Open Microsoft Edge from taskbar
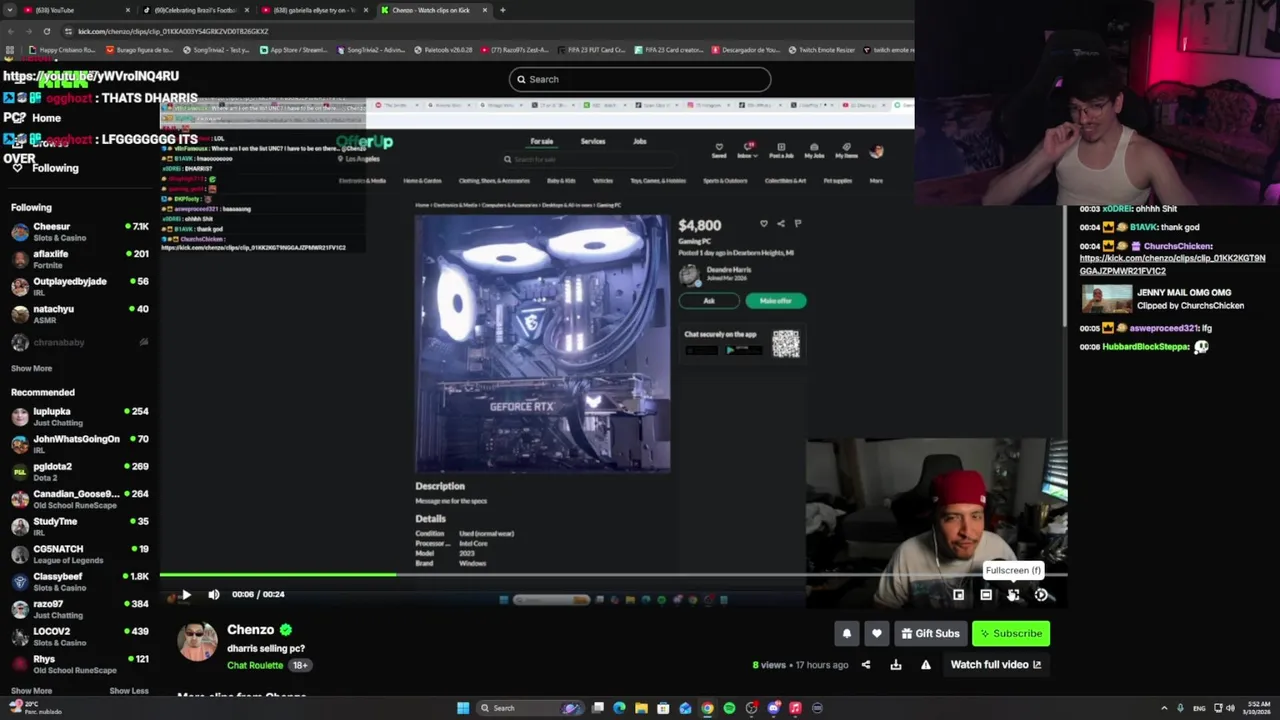 pyautogui.click(x=619, y=708)
